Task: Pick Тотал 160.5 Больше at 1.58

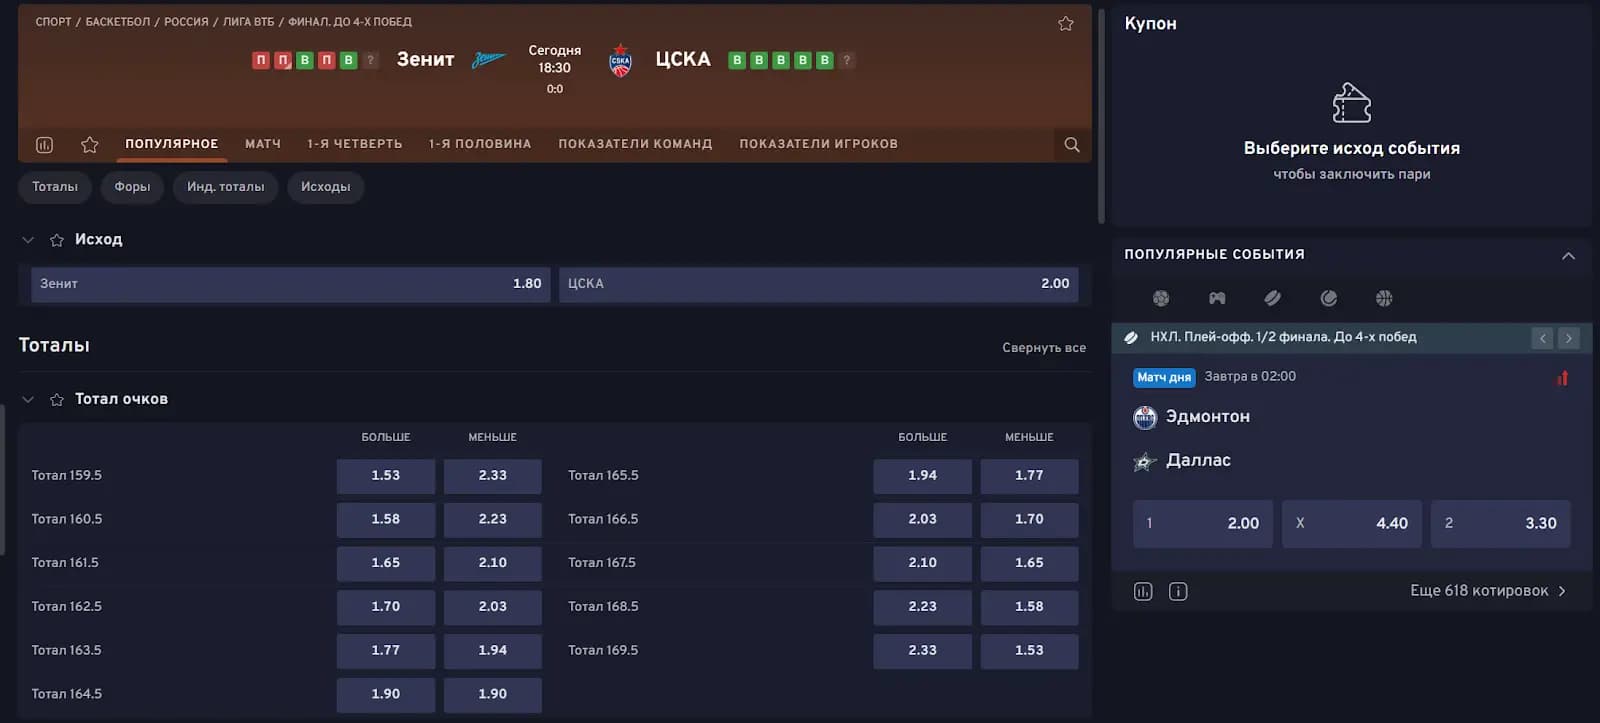Action: click(386, 520)
